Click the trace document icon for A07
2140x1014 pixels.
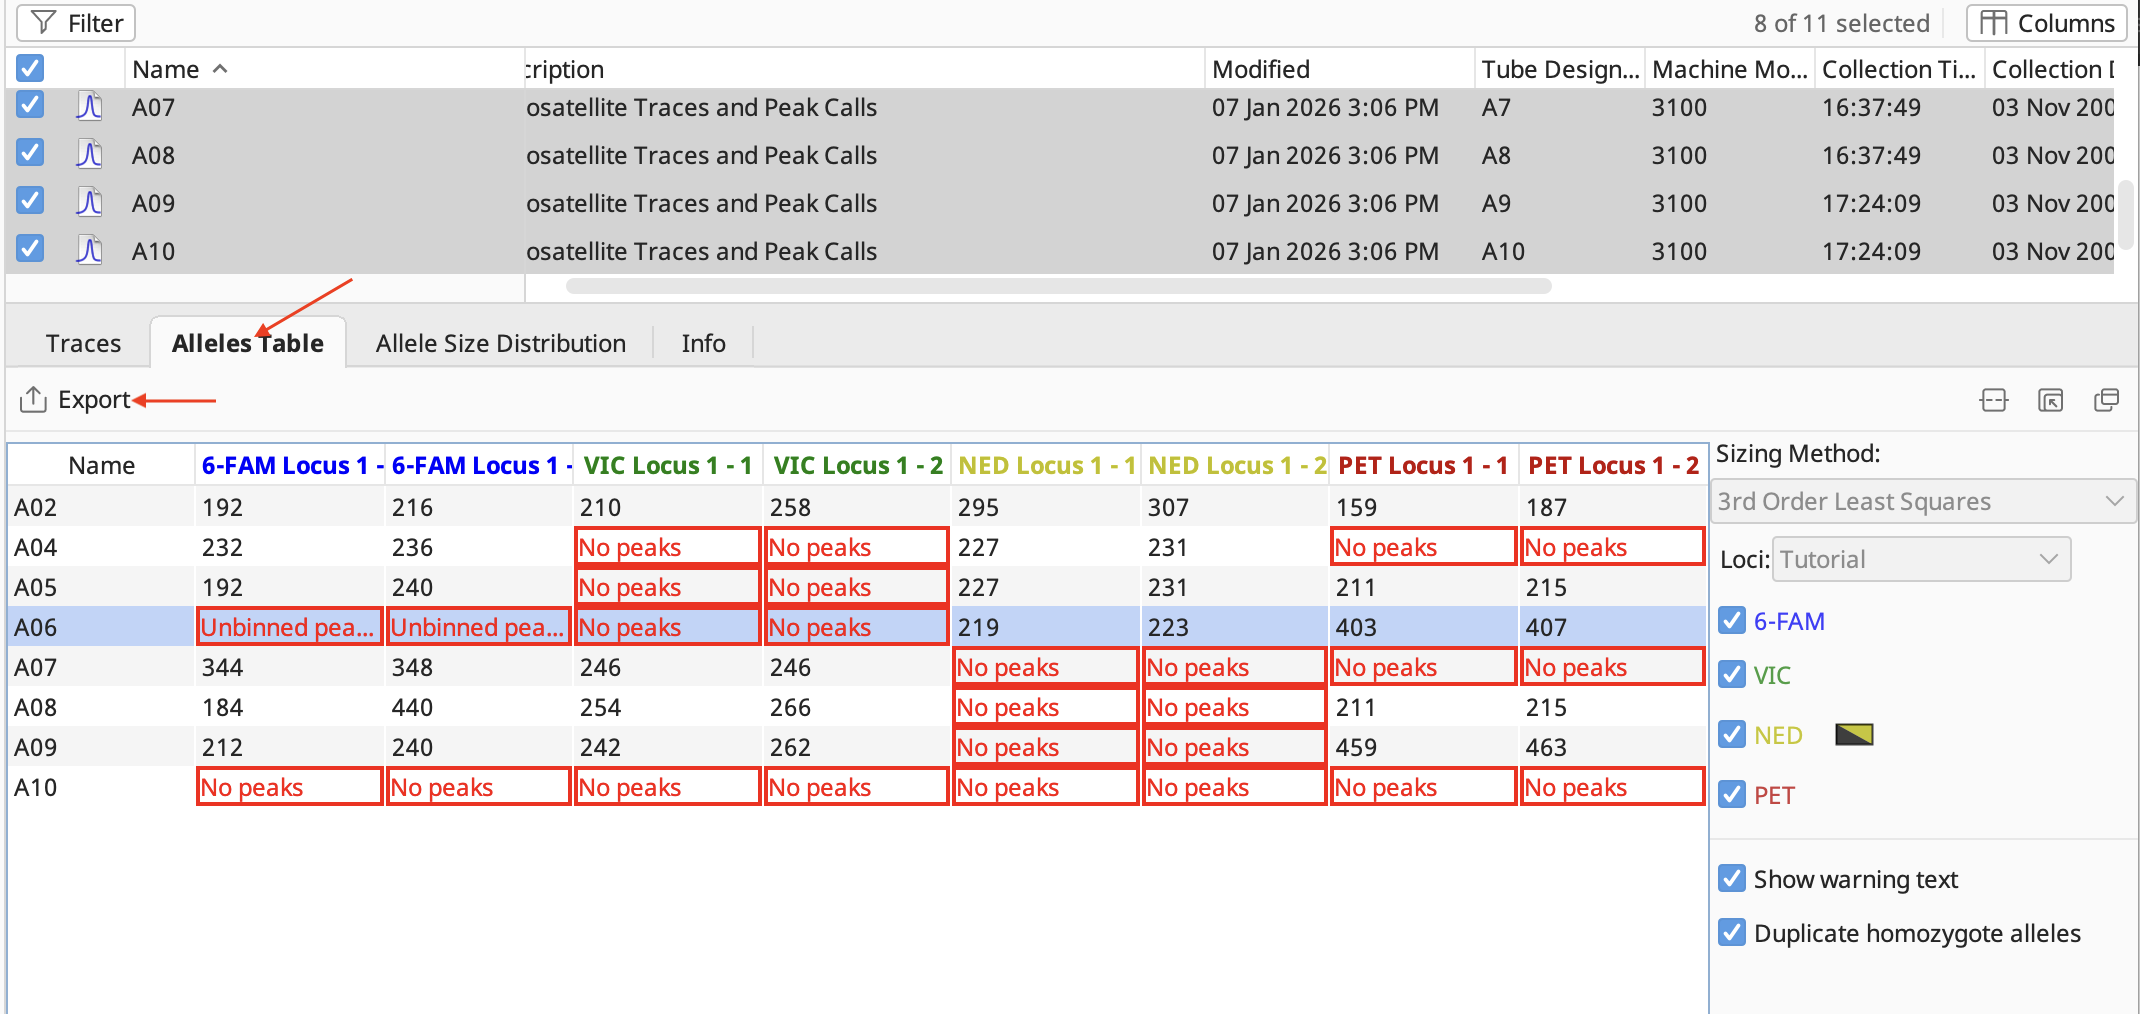point(89,107)
